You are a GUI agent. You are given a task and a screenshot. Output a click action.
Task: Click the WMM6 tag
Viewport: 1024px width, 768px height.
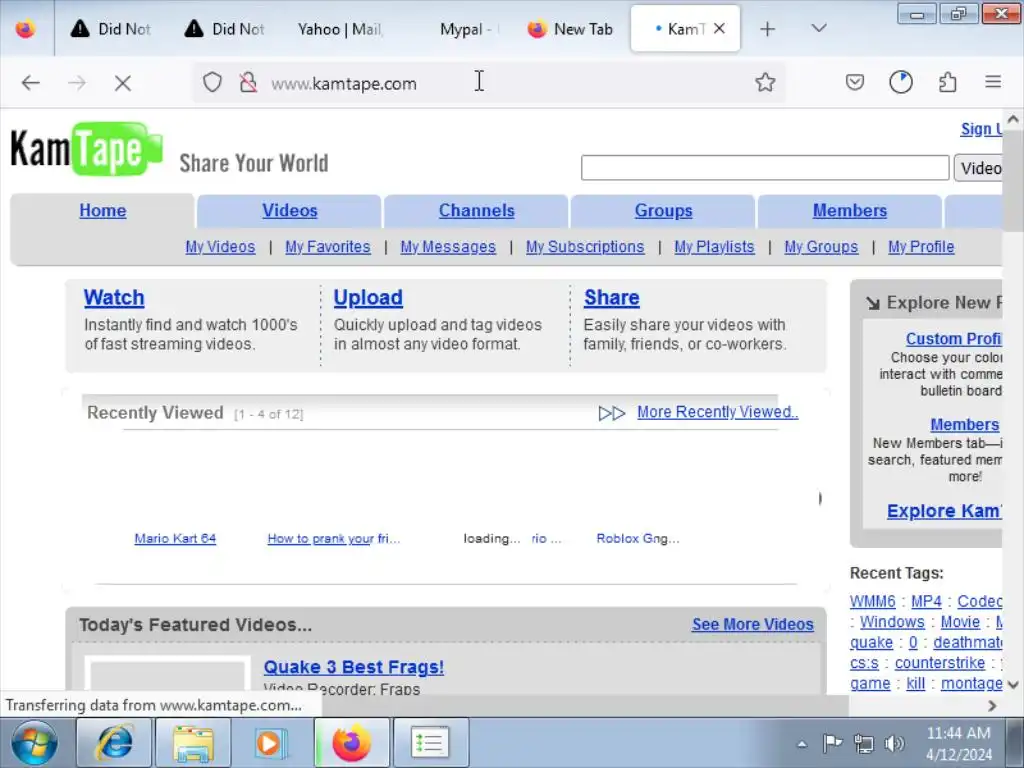(872, 601)
